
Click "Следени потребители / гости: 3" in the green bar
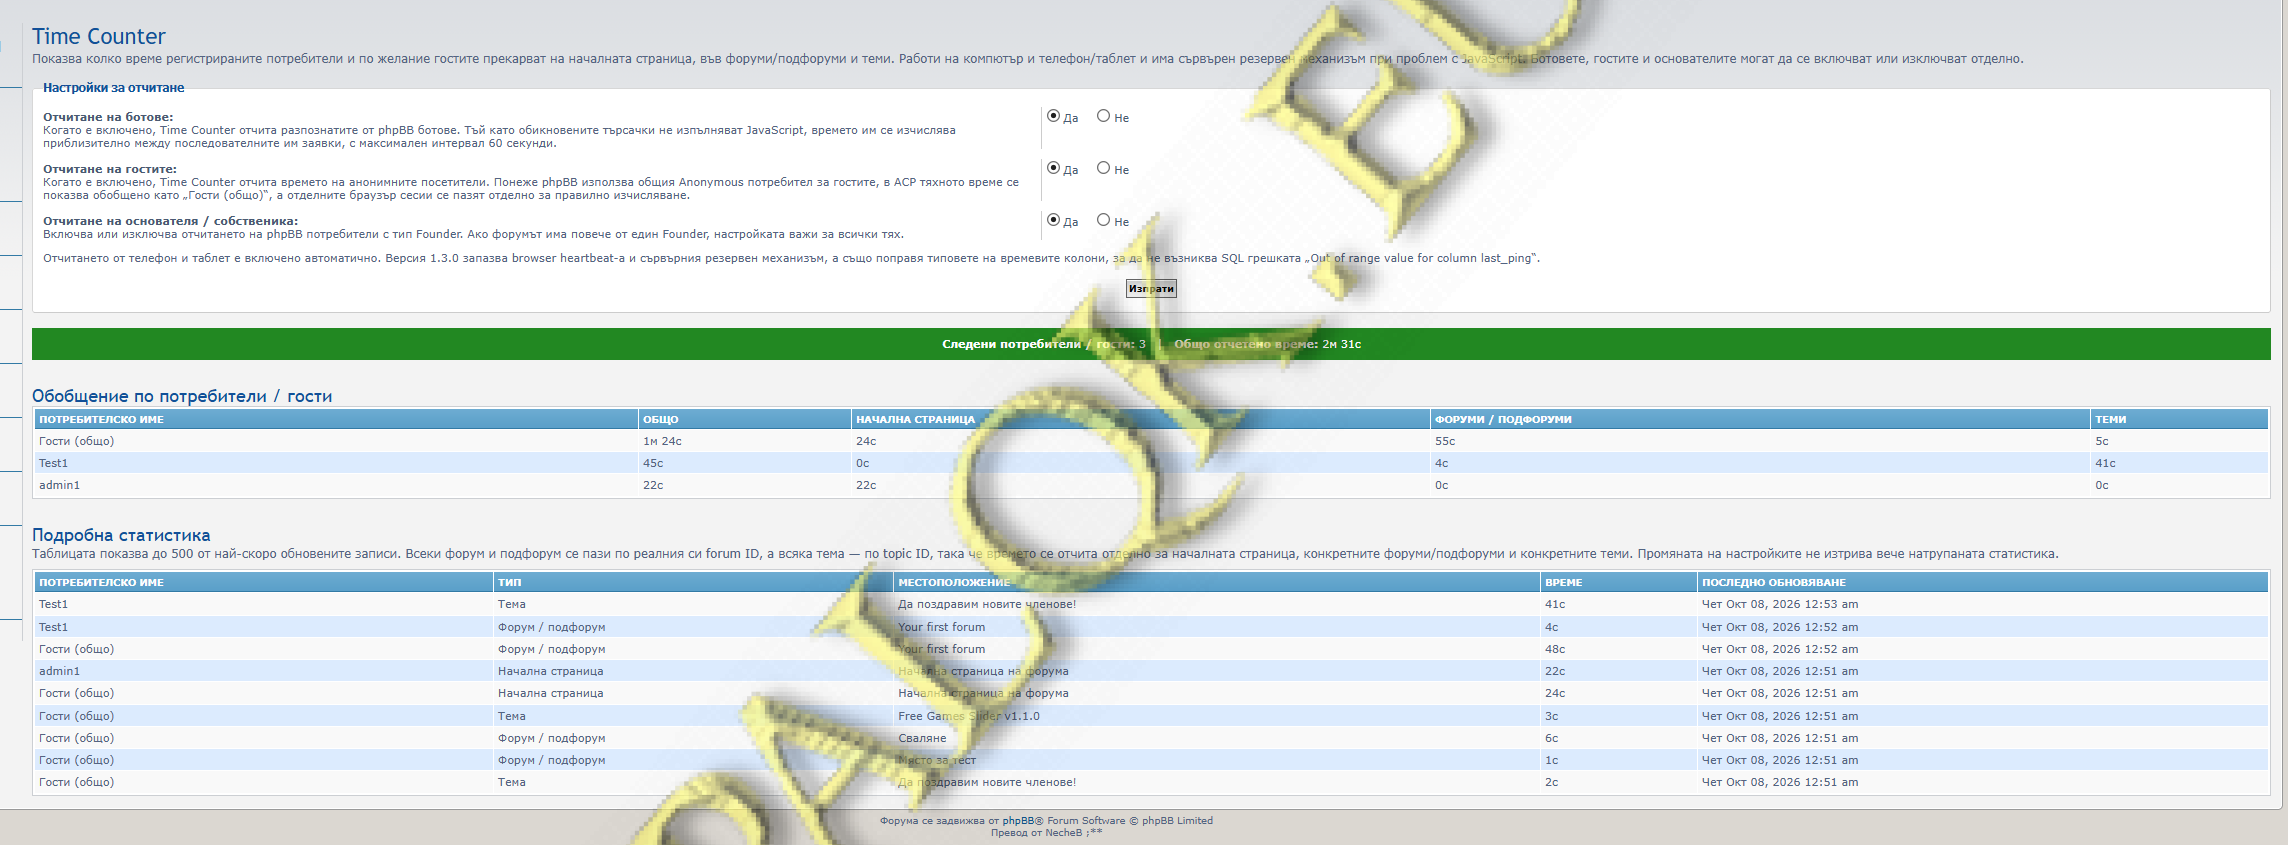tap(1044, 344)
